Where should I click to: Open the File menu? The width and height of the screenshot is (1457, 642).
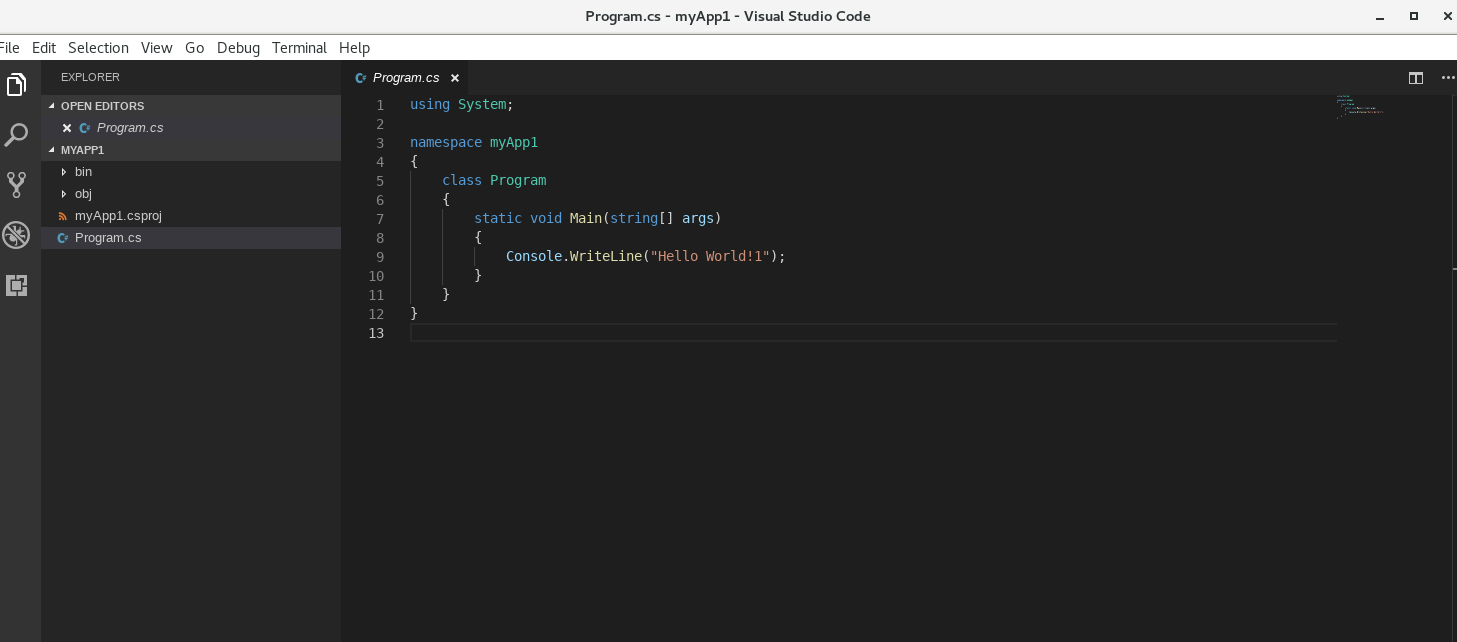coord(10,47)
